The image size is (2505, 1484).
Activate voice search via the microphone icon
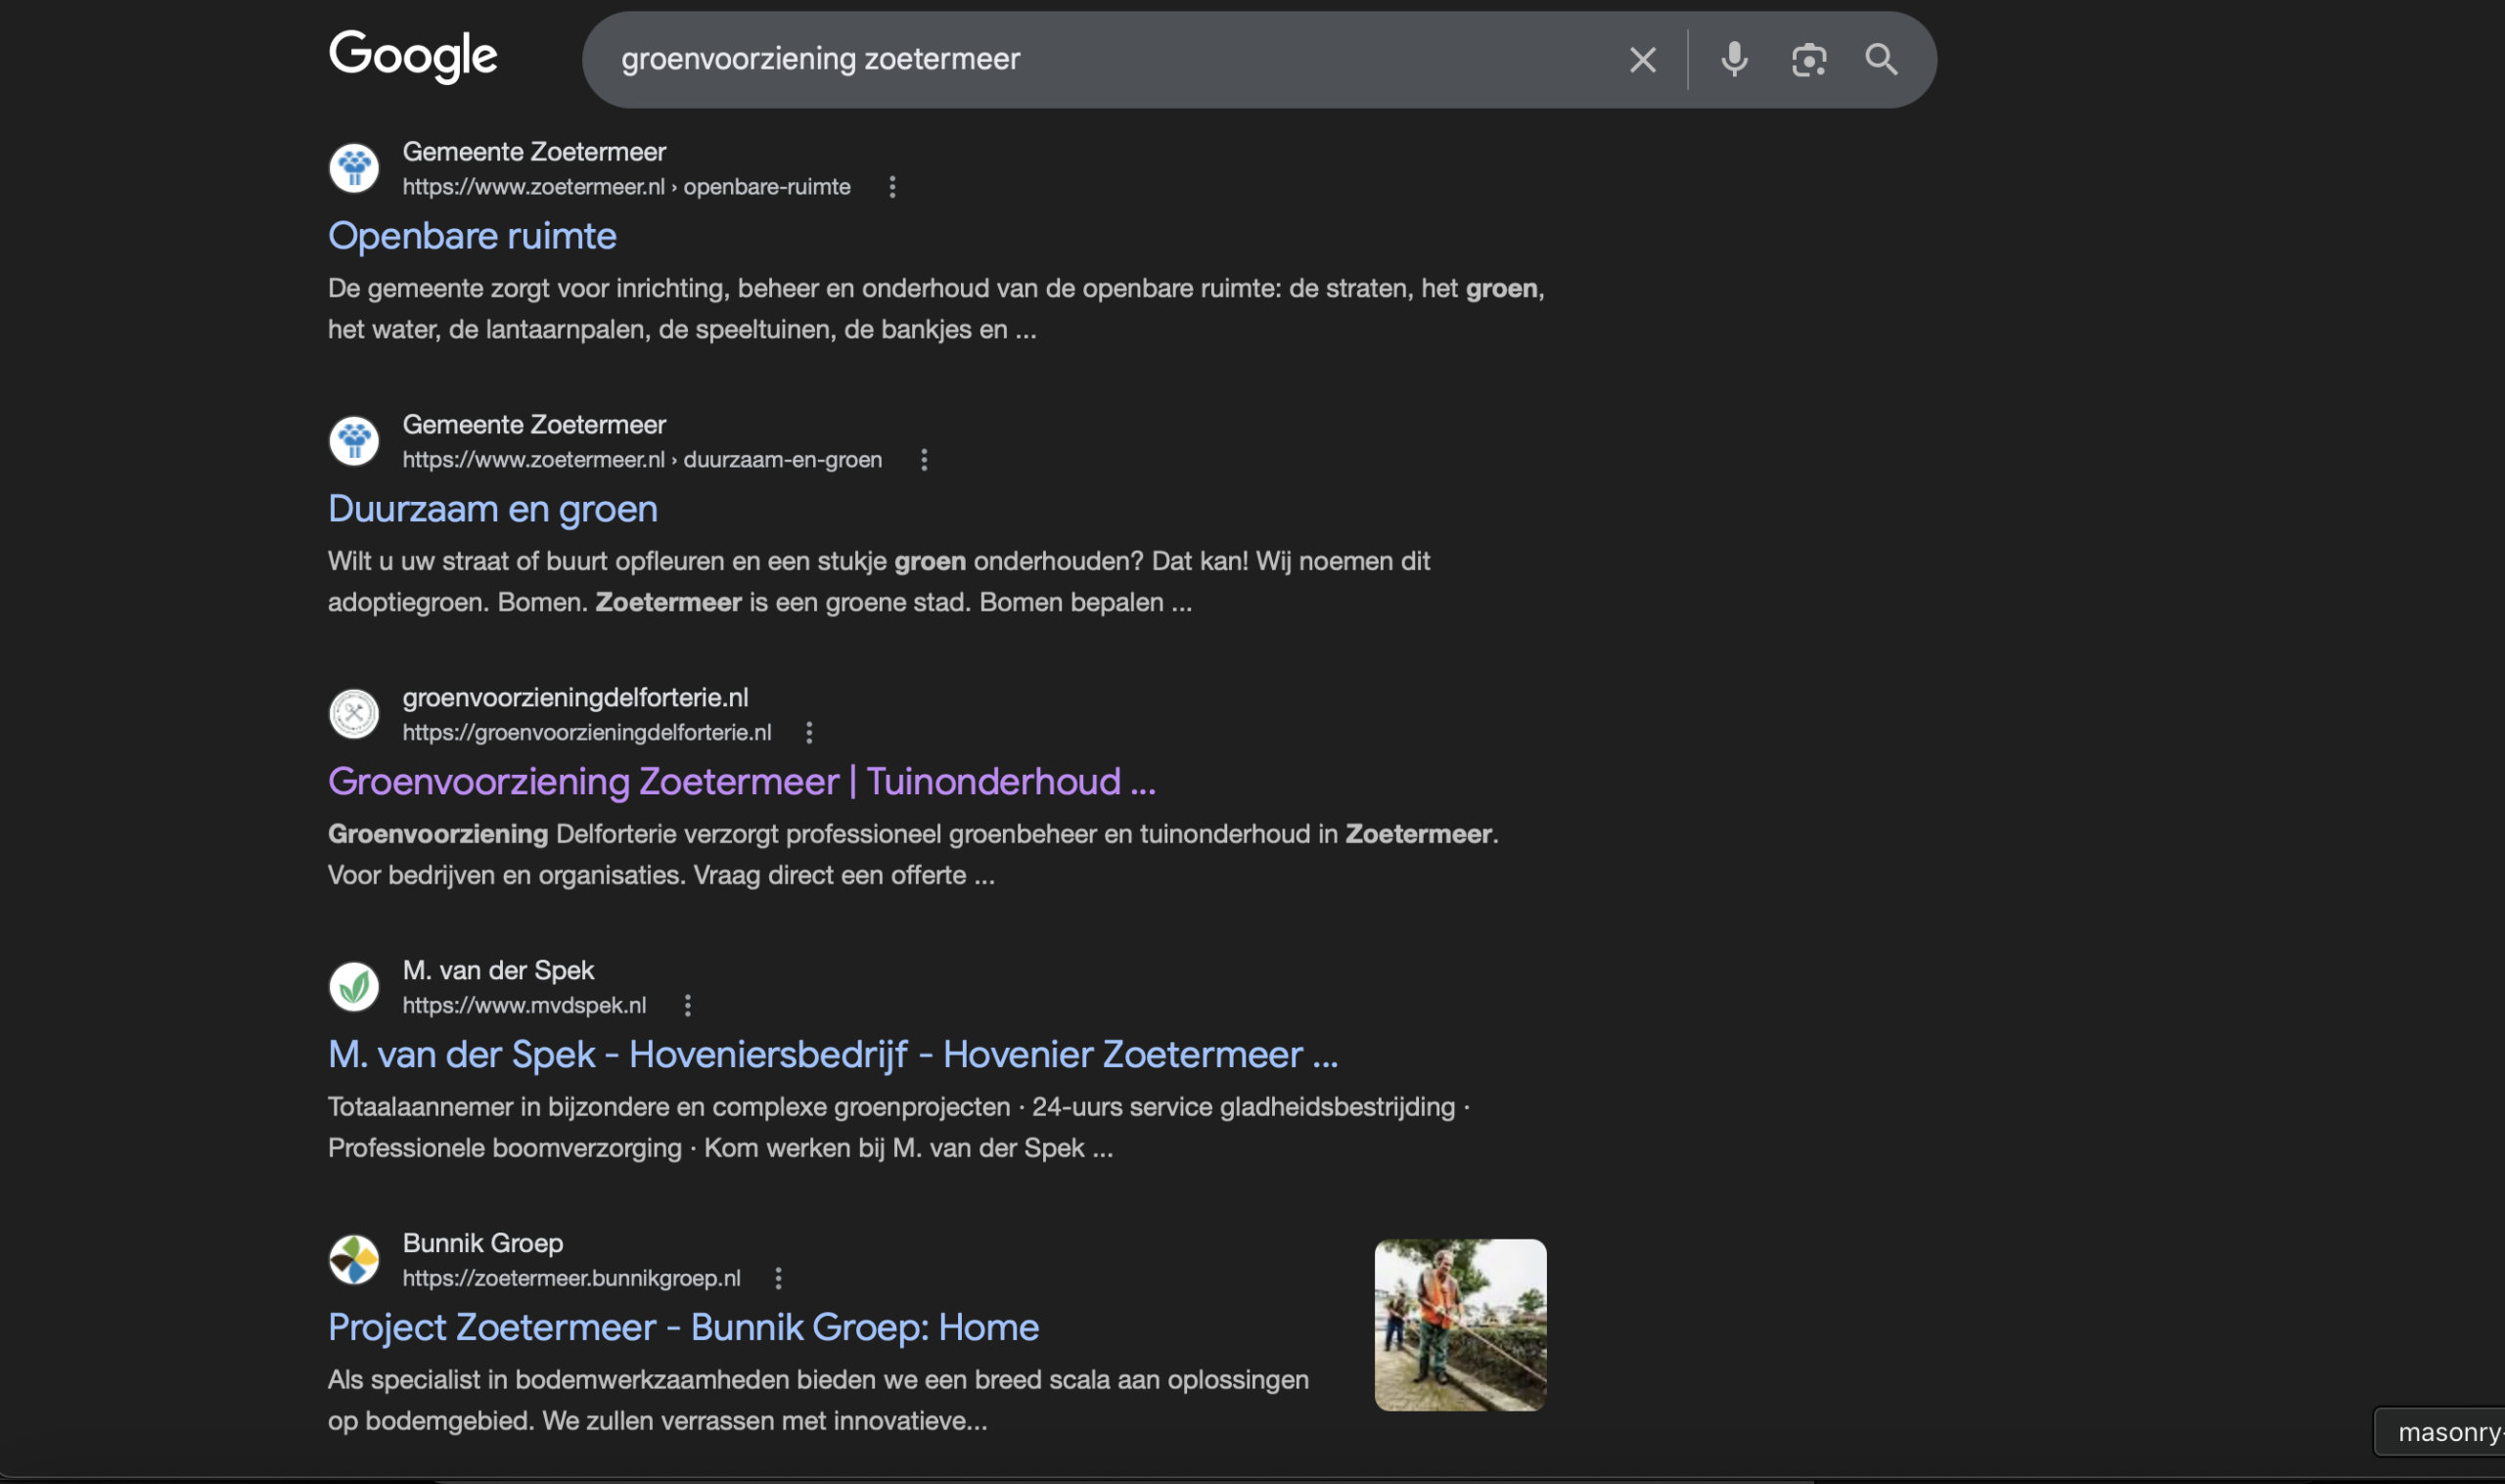[1733, 59]
